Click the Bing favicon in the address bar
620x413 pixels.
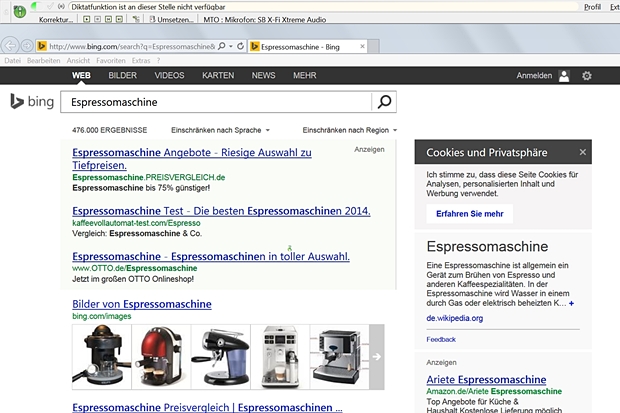42,47
